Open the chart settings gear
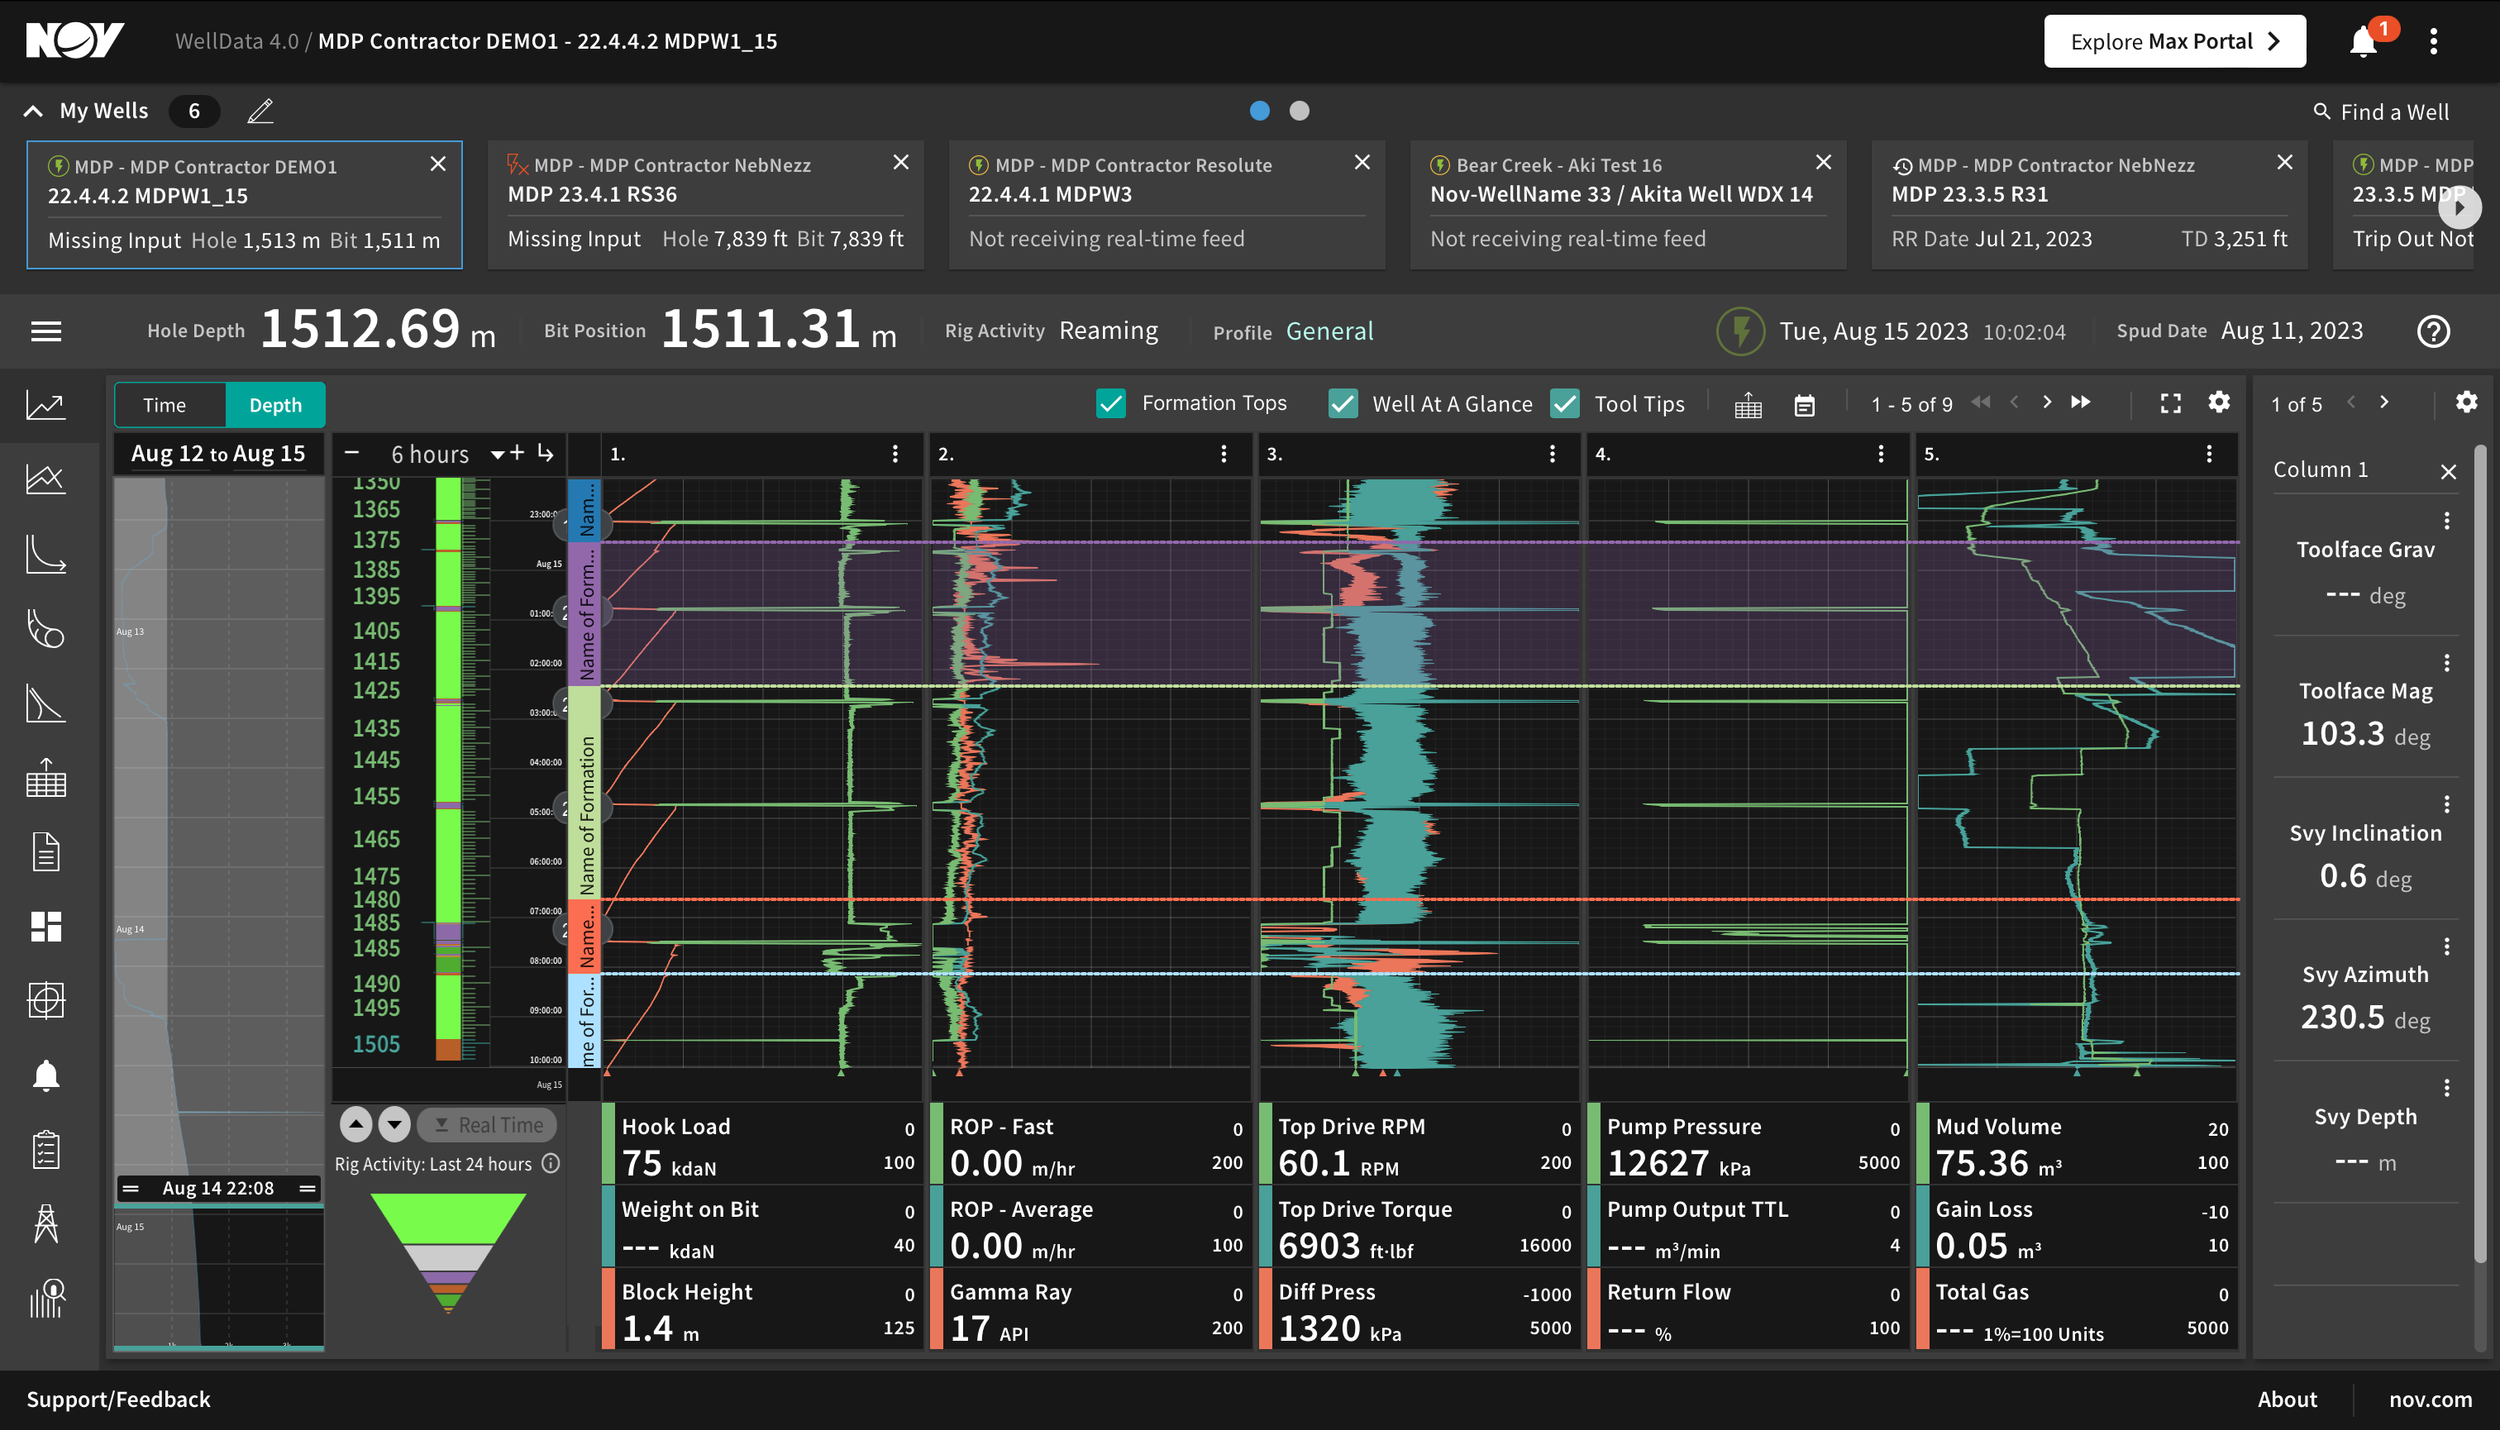Viewport: 2500px width, 1430px height. tap(2219, 402)
